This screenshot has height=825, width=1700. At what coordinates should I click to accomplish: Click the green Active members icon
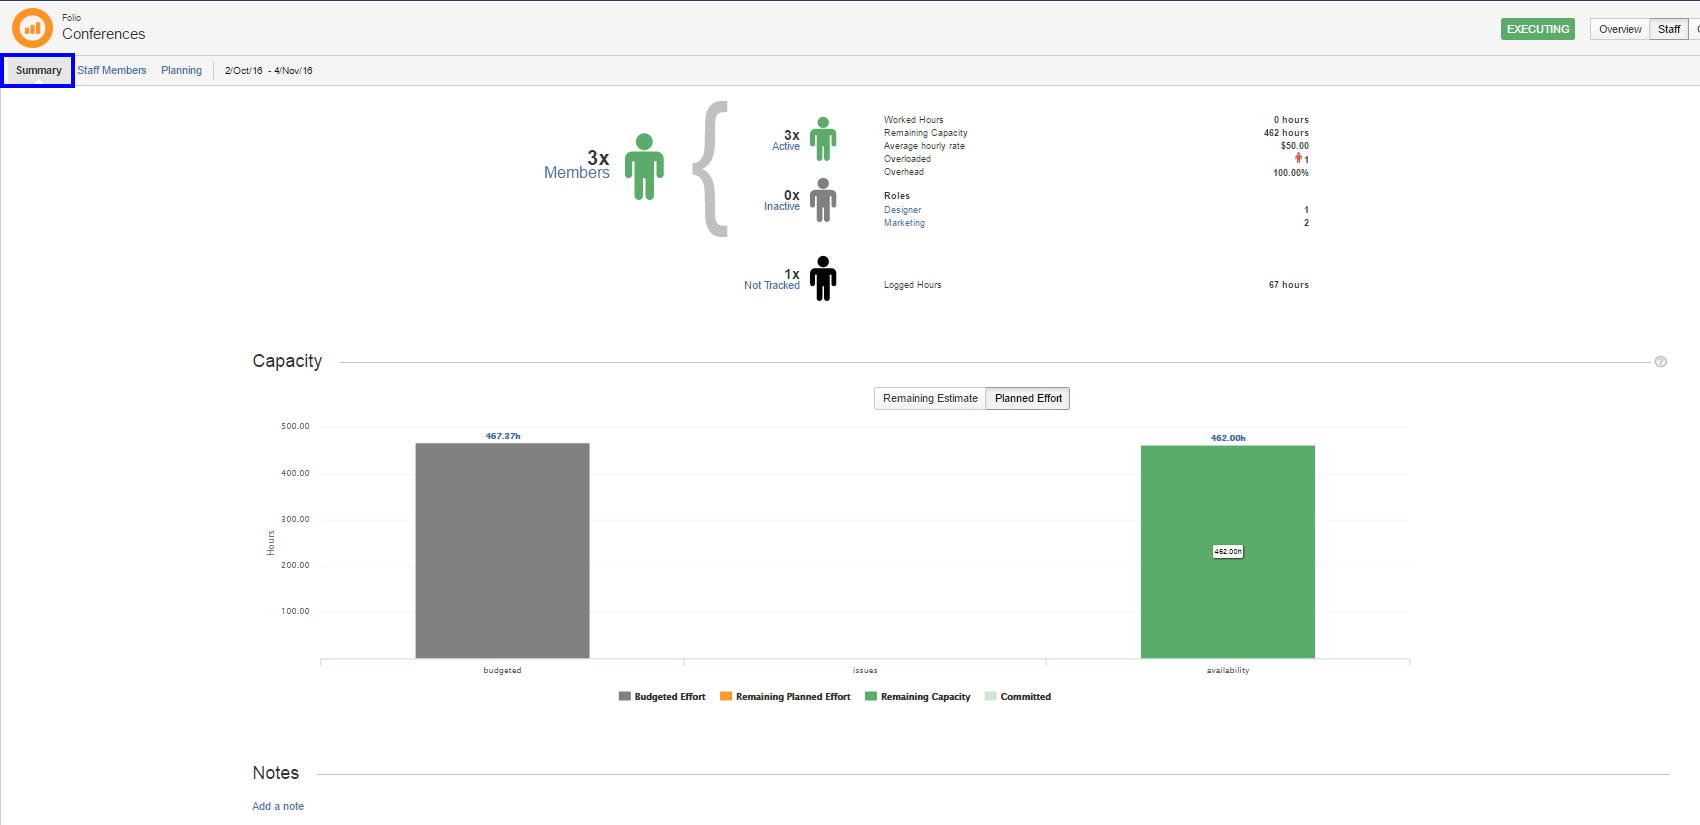pyautogui.click(x=823, y=140)
